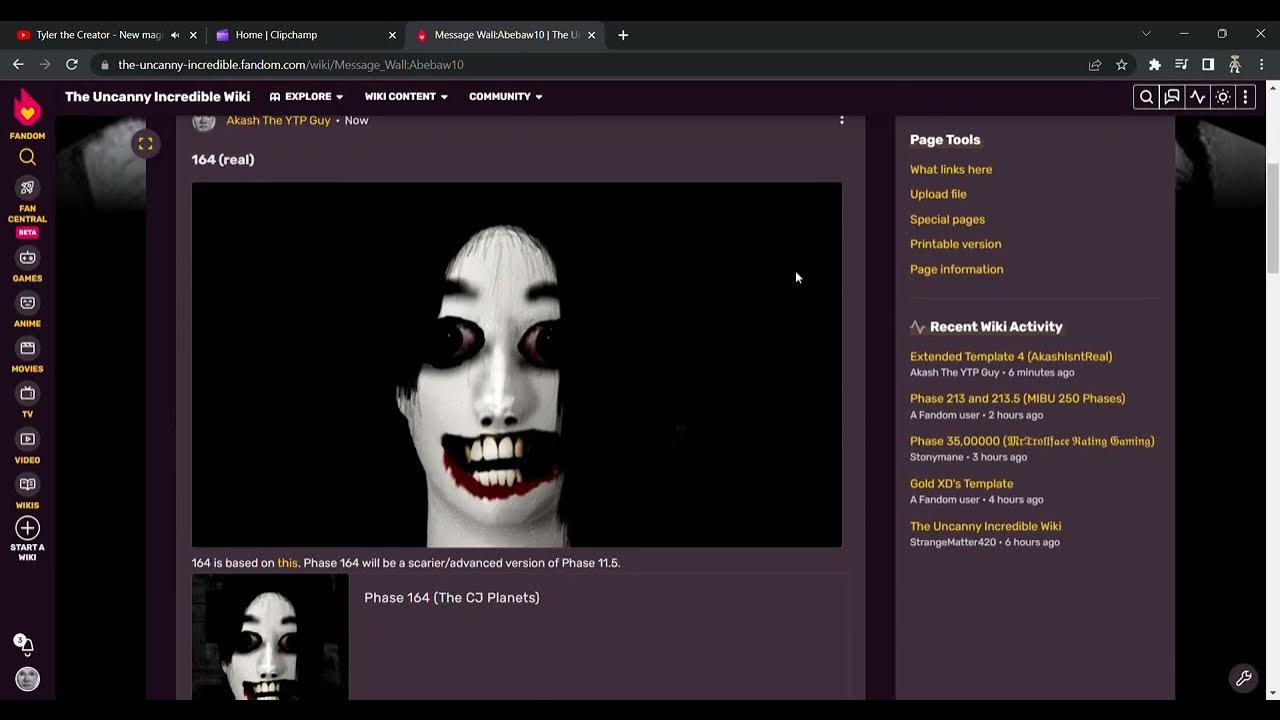This screenshot has height=720, width=1280.
Task: Open the Discuss icon in wiki header
Action: click(1172, 97)
